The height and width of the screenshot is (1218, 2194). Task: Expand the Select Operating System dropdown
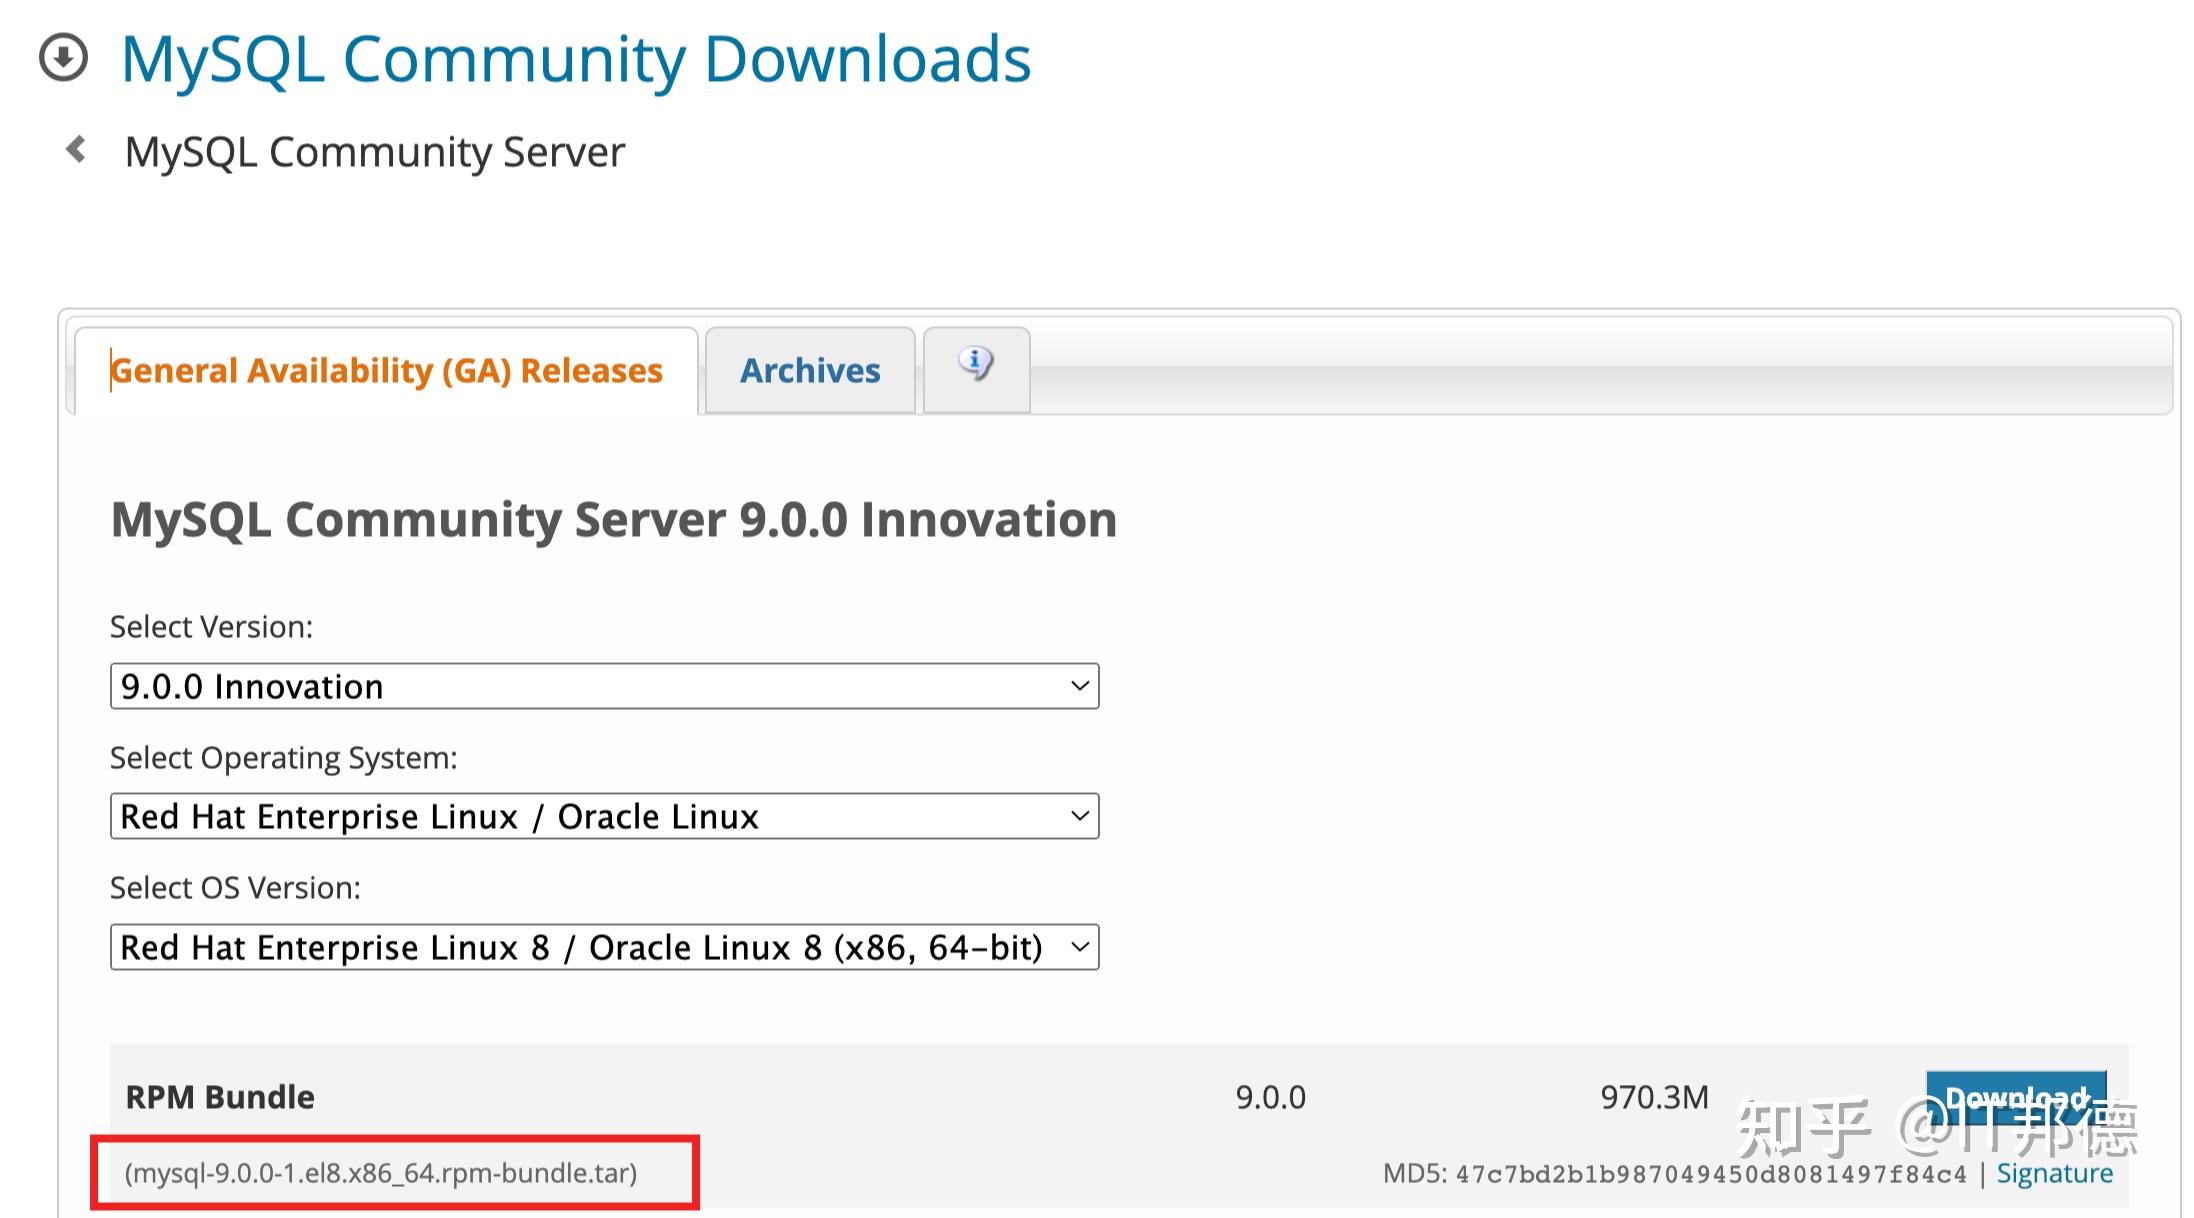coord(603,816)
